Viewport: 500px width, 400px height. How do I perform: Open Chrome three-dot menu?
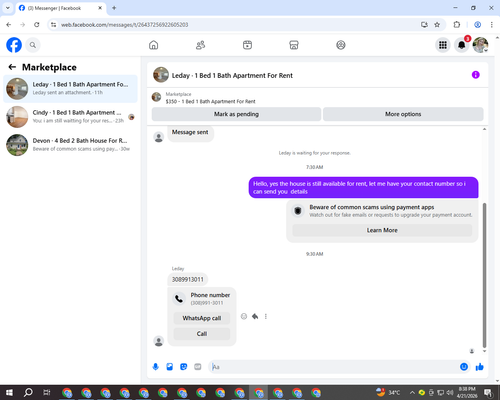(x=492, y=25)
